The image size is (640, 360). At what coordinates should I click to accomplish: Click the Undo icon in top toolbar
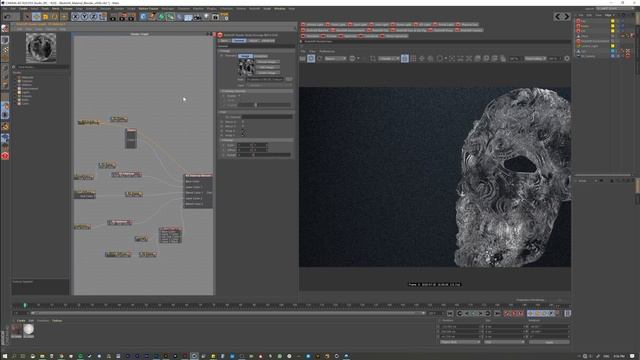pyautogui.click(x=7, y=17)
